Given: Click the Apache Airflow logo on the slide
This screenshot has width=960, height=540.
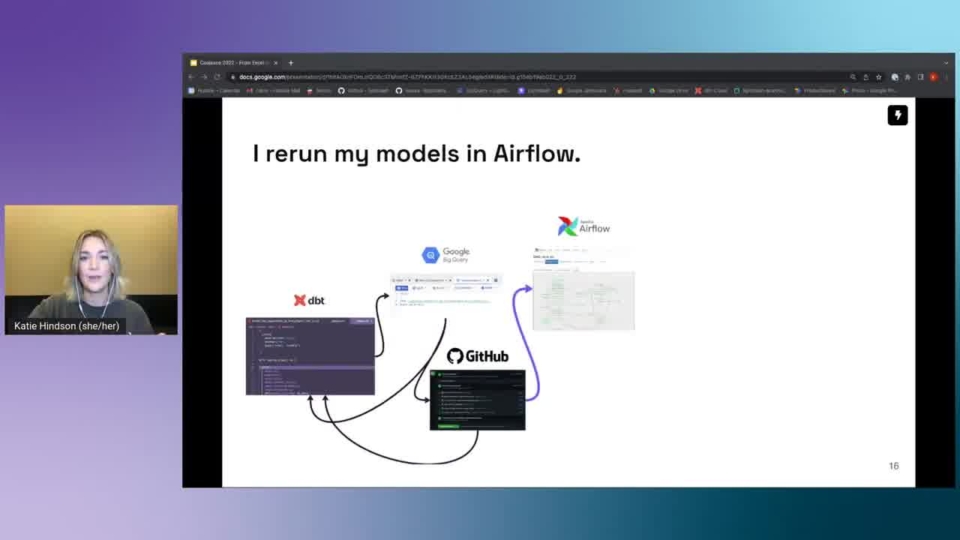Looking at the screenshot, I should [x=583, y=226].
